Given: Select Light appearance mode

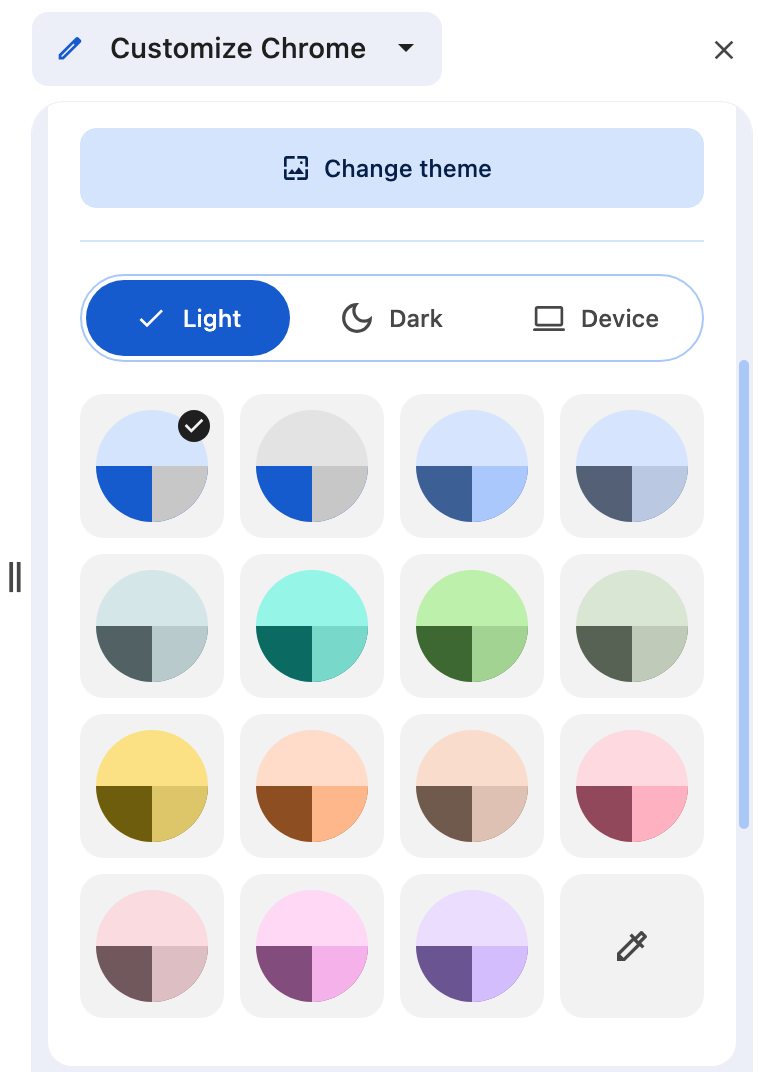Looking at the screenshot, I should pyautogui.click(x=188, y=318).
